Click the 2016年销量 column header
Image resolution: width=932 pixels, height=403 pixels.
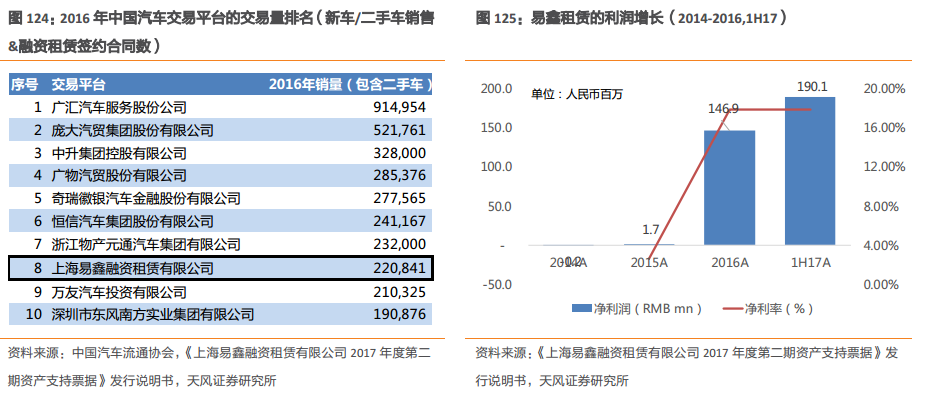tap(347, 84)
